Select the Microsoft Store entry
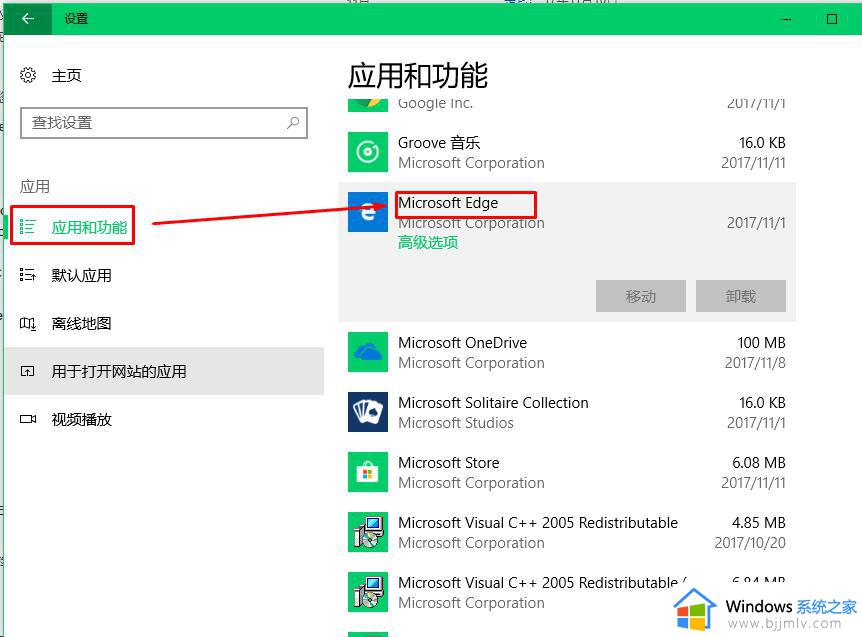Viewport: 862px width, 637px height. click(x=567, y=472)
